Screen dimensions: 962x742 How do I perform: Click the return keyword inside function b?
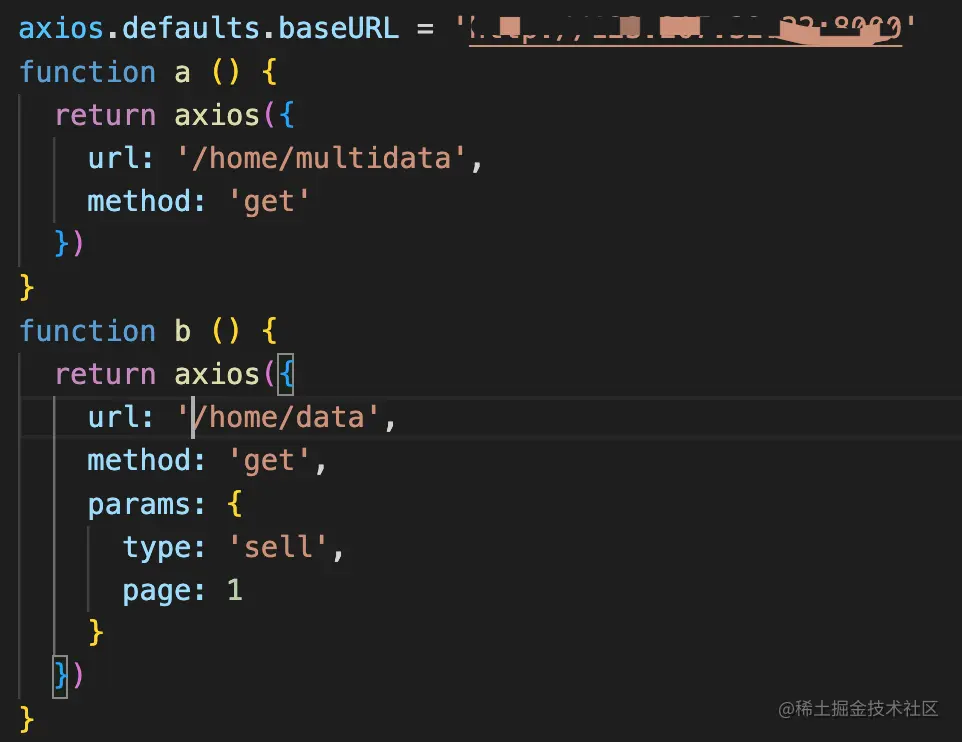[x=105, y=374]
